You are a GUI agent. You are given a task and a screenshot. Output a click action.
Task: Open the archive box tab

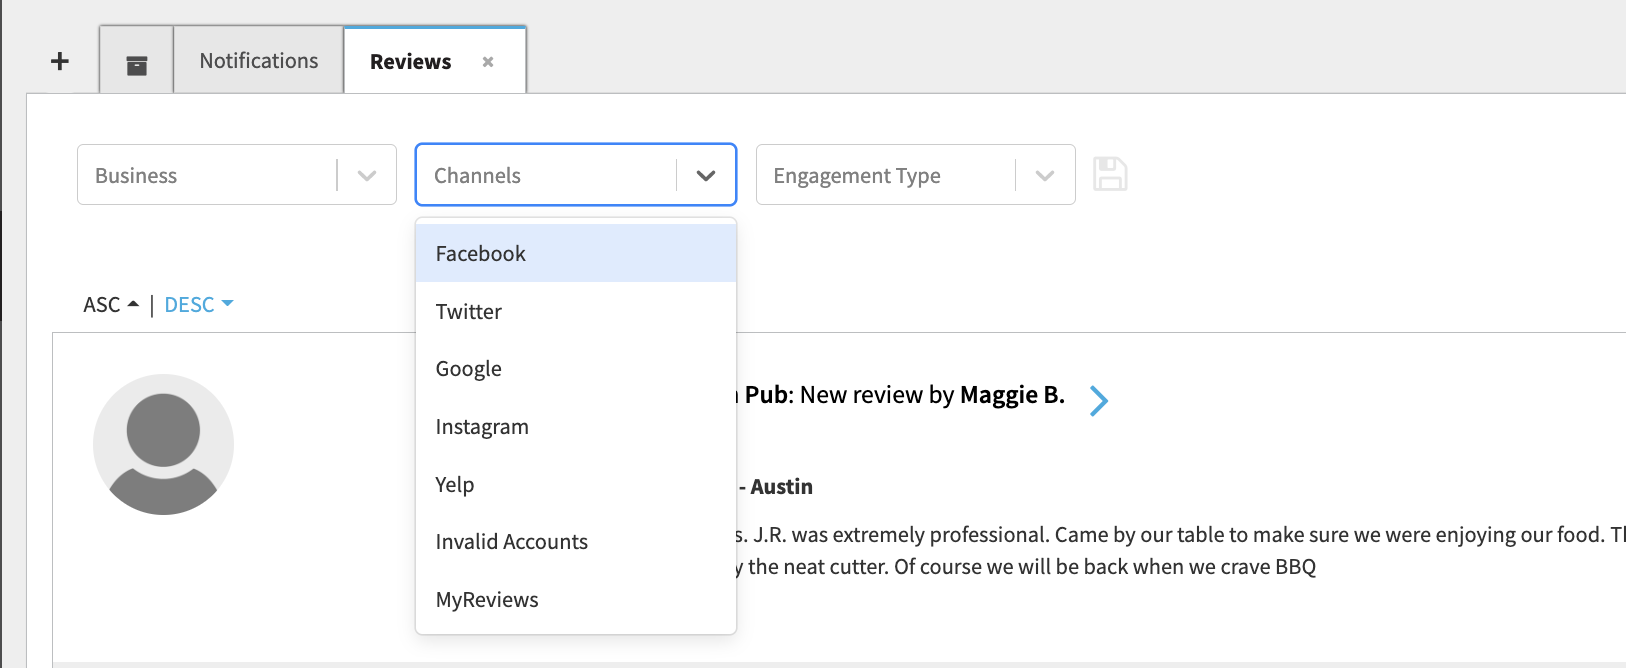coord(137,61)
